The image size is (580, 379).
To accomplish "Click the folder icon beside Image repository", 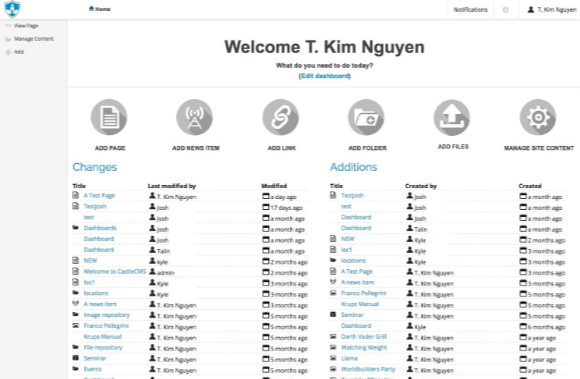I will coord(75,315).
